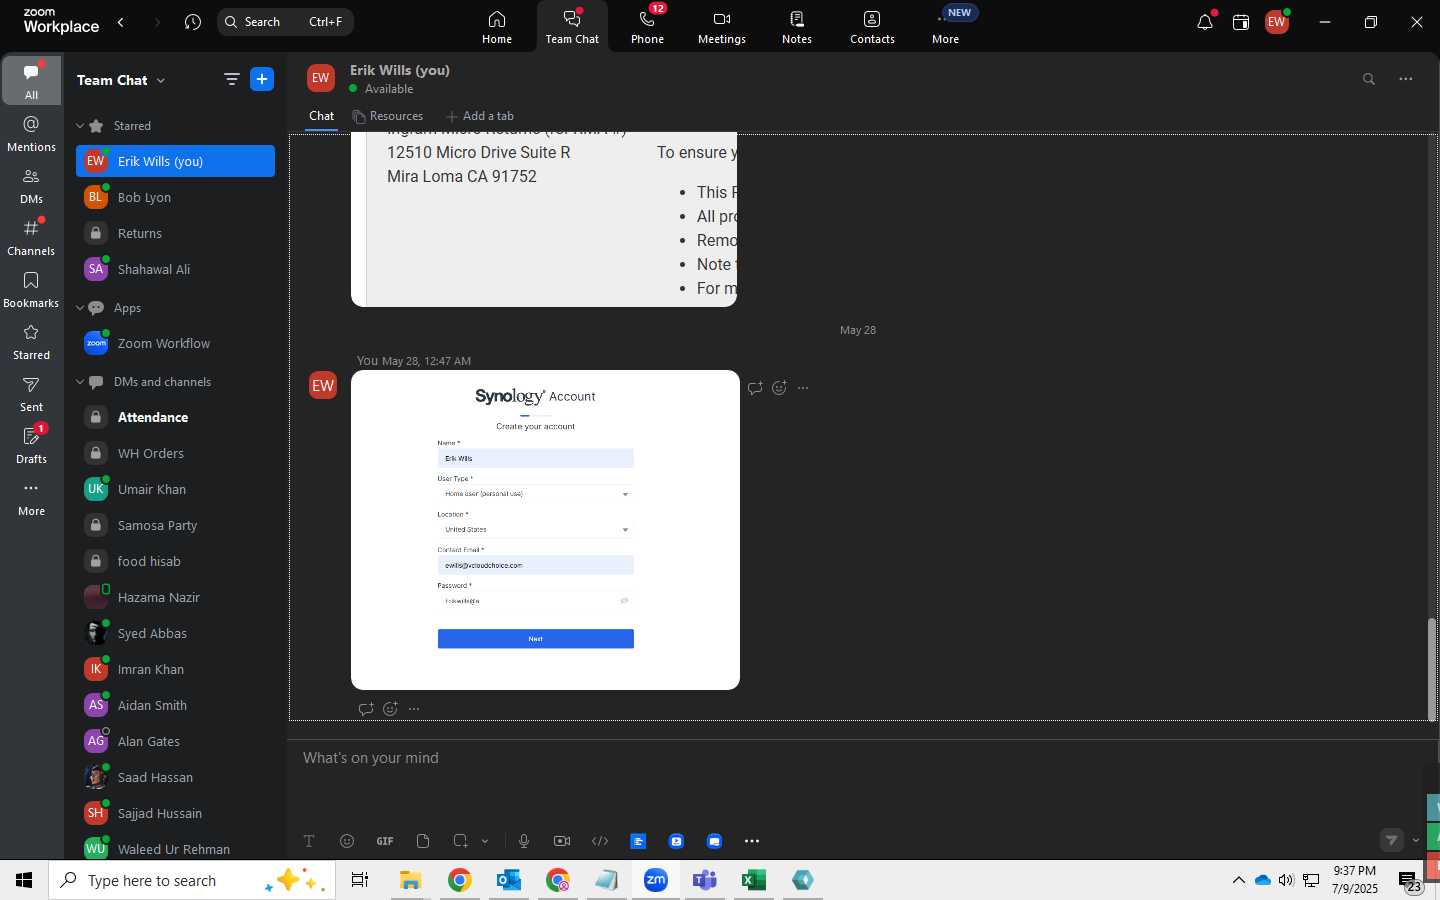Open the WH Orders channel
1440x900 pixels.
pos(175,453)
